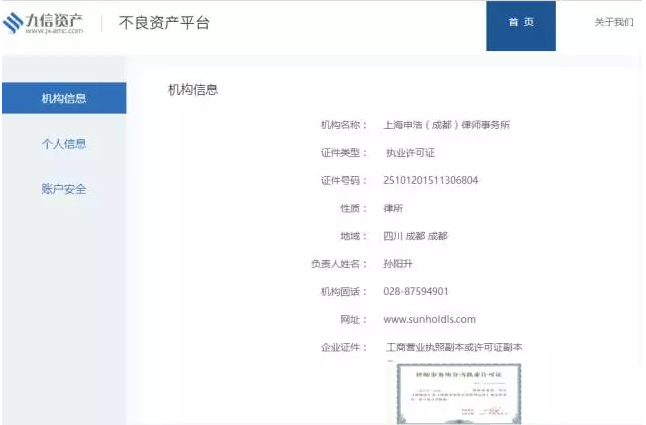Click the phone number 028-87594901
The height and width of the screenshot is (425, 646).
click(416, 291)
